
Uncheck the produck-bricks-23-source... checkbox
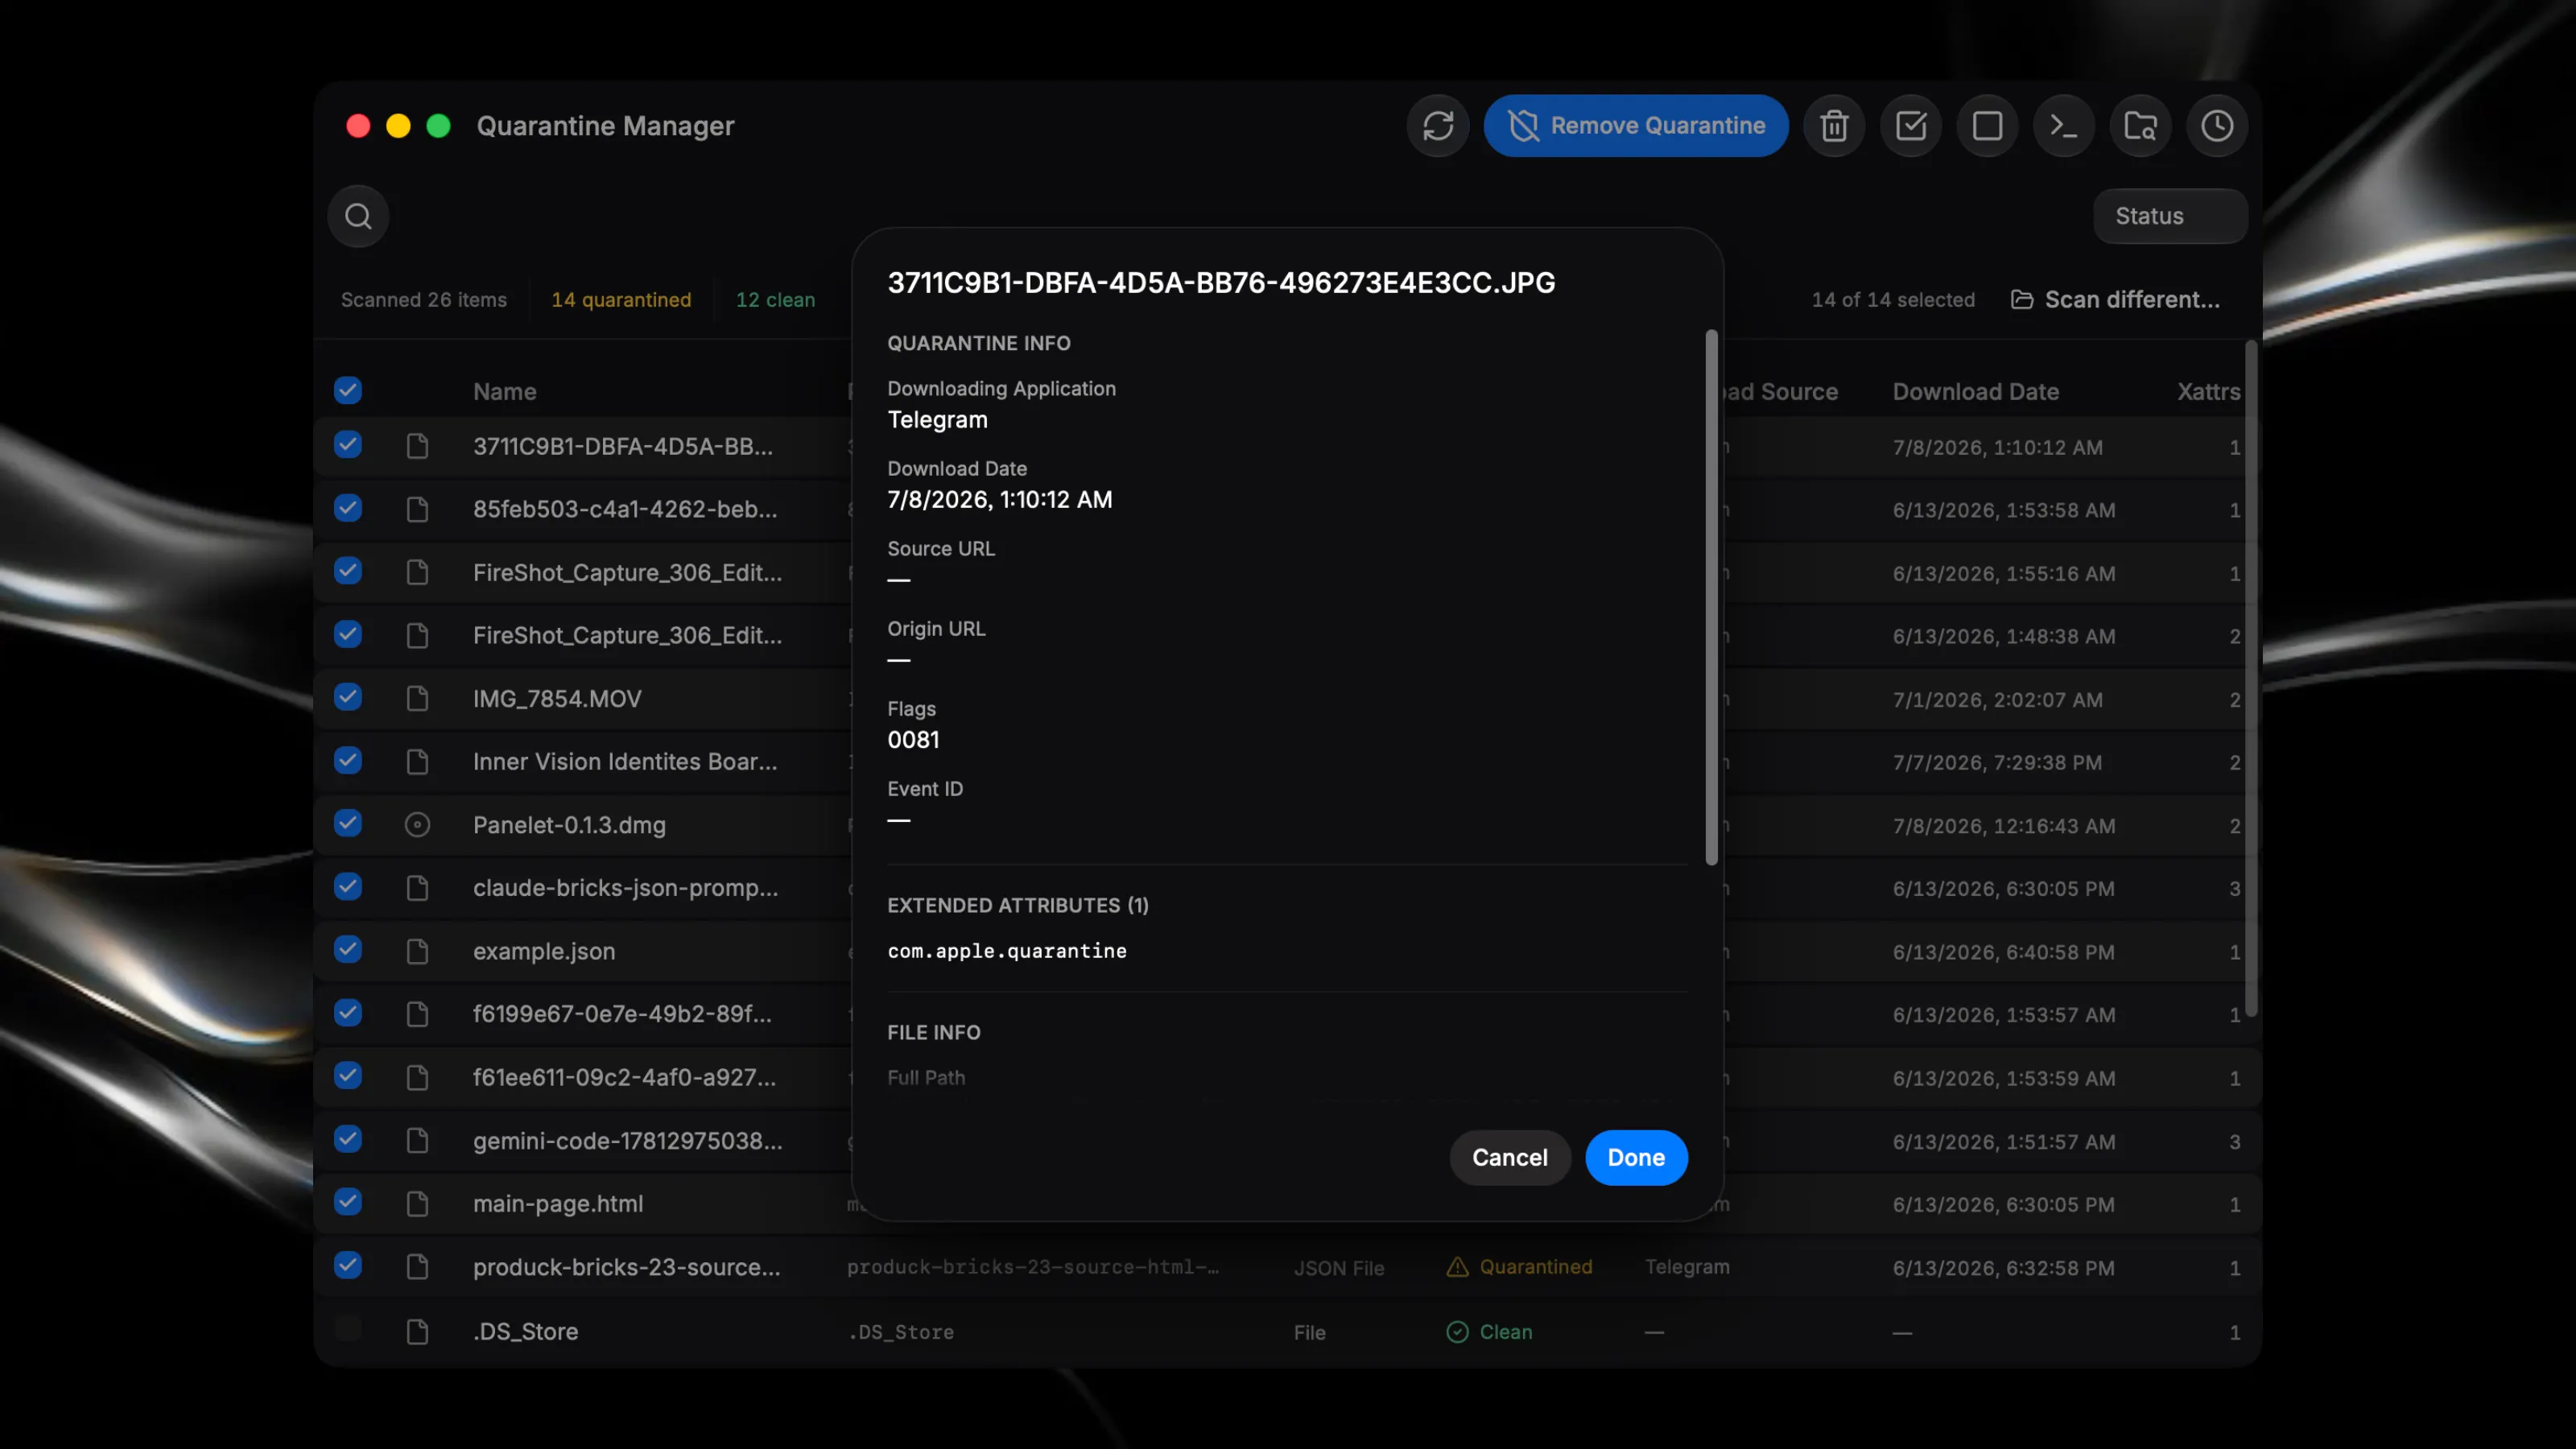[348, 1265]
